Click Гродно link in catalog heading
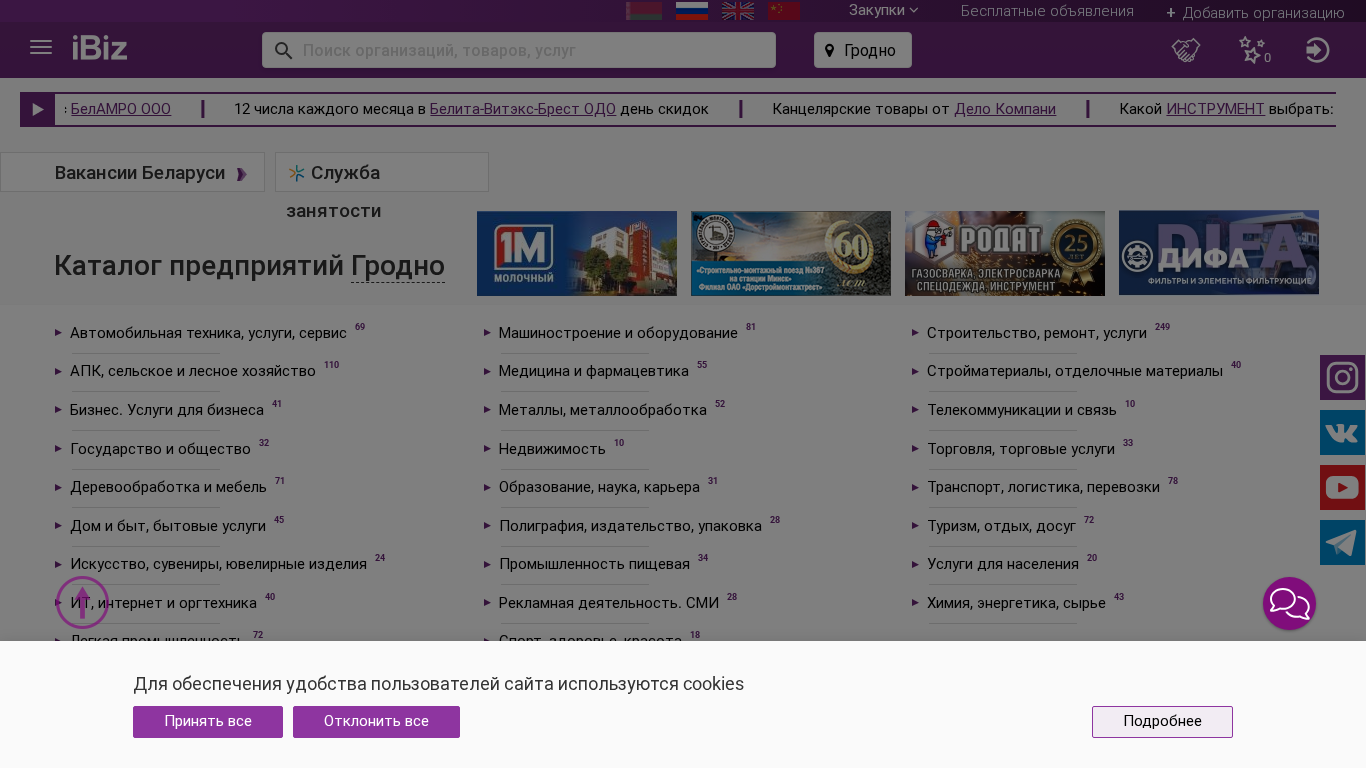Viewport: 1366px width, 768px height. tap(398, 266)
